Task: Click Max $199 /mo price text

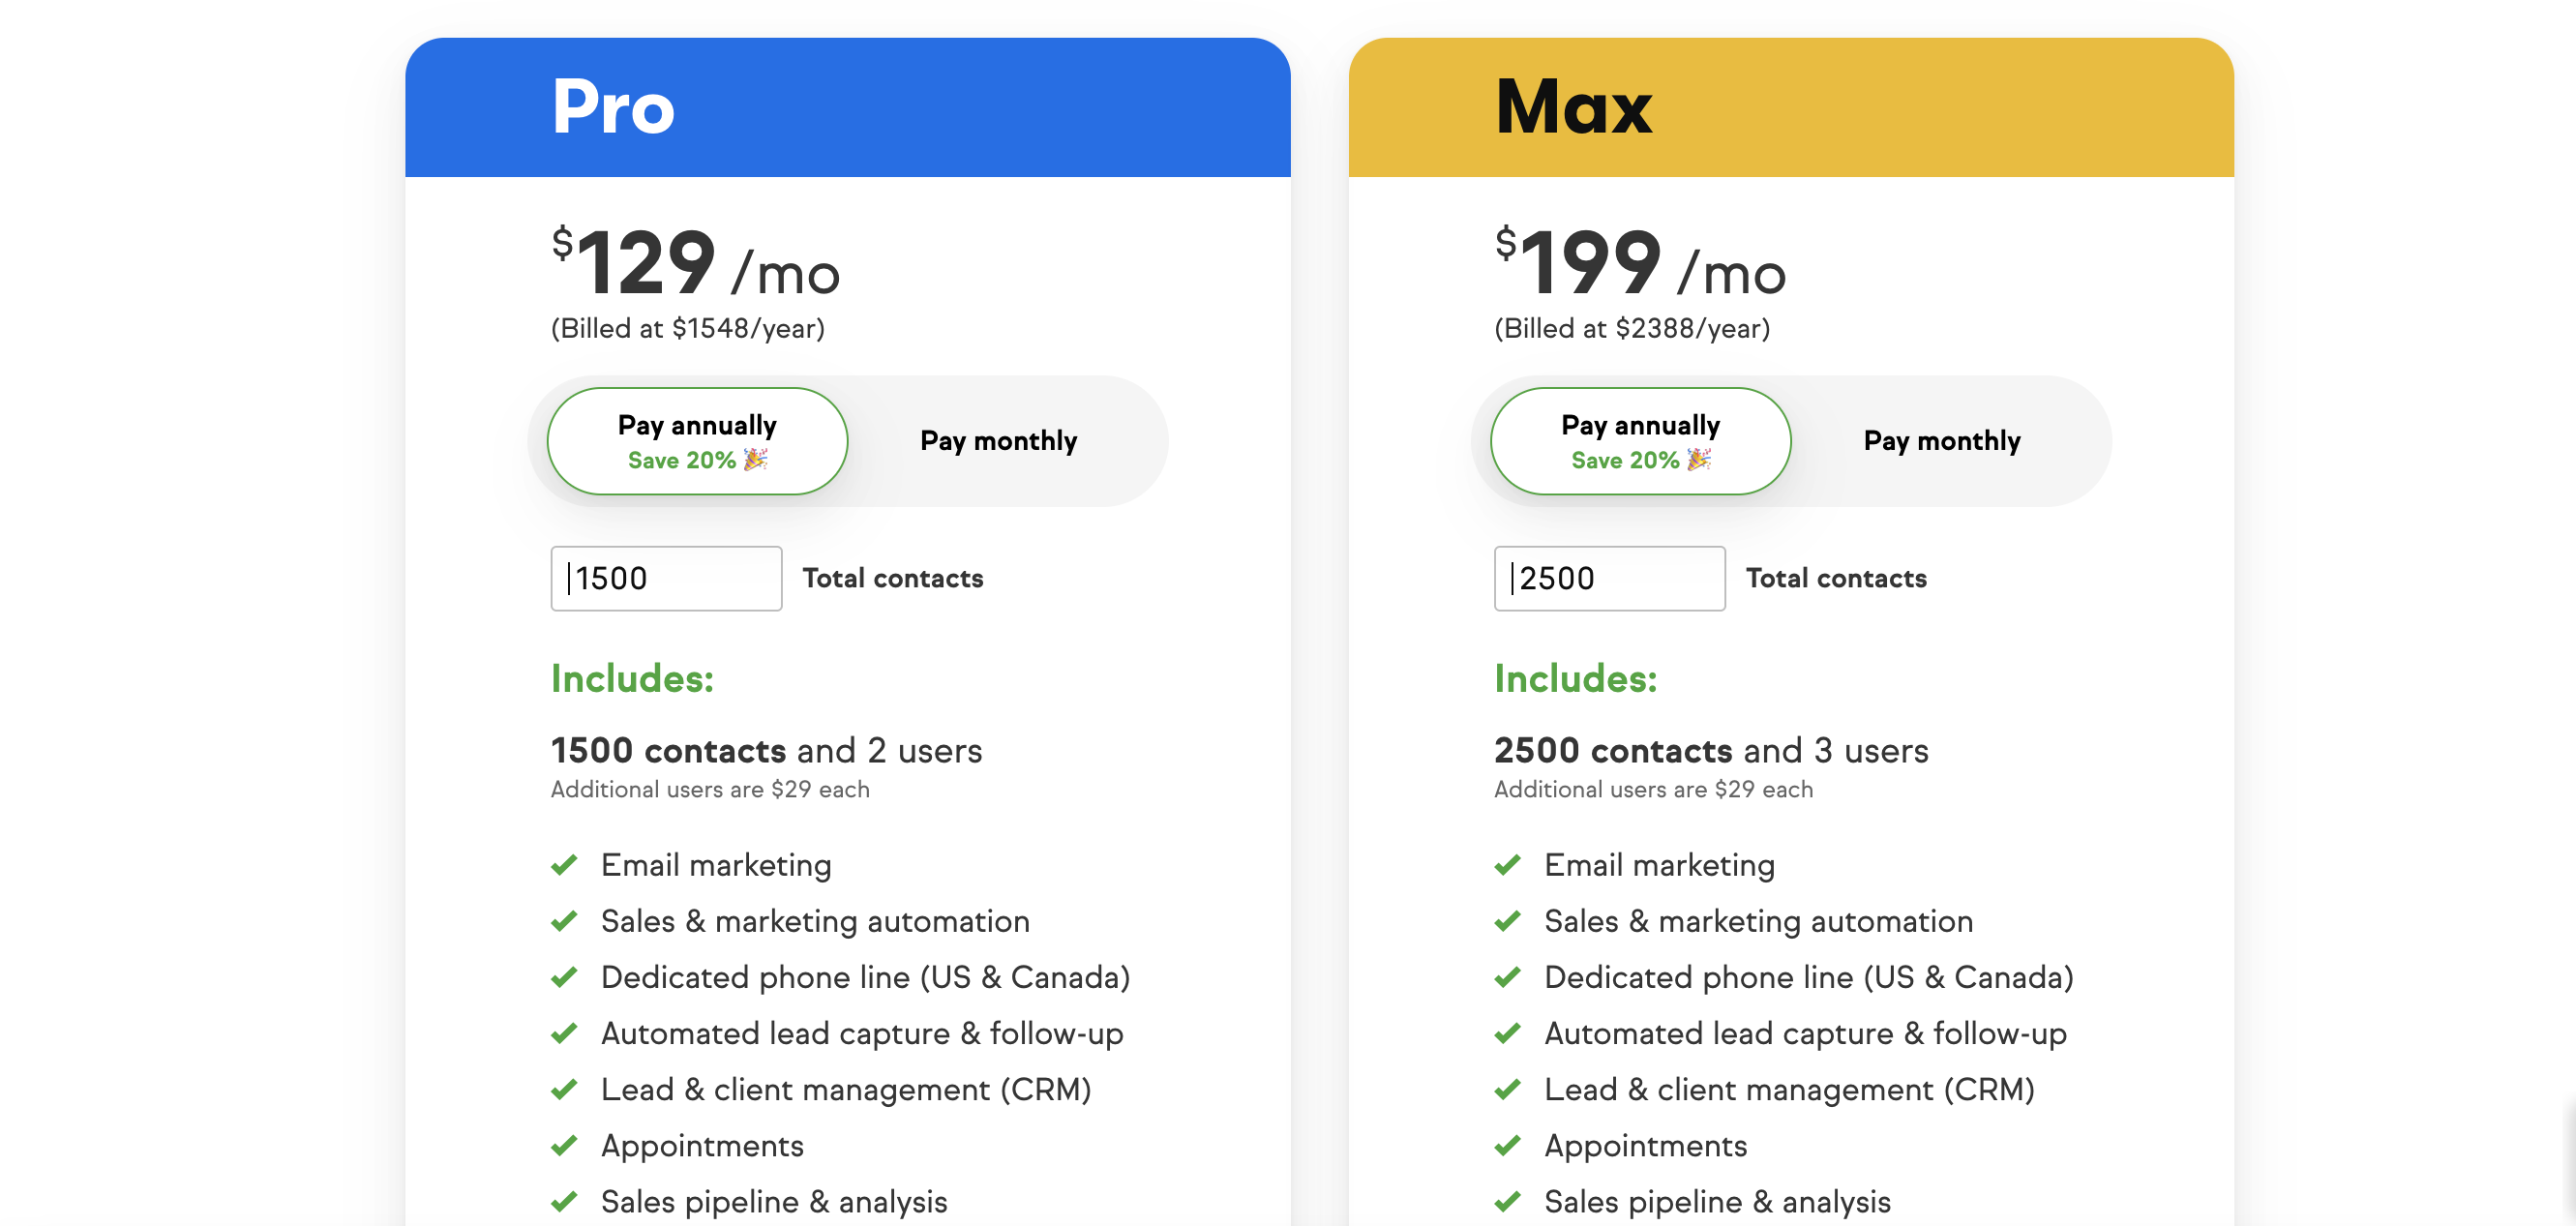Action: click(x=1639, y=262)
